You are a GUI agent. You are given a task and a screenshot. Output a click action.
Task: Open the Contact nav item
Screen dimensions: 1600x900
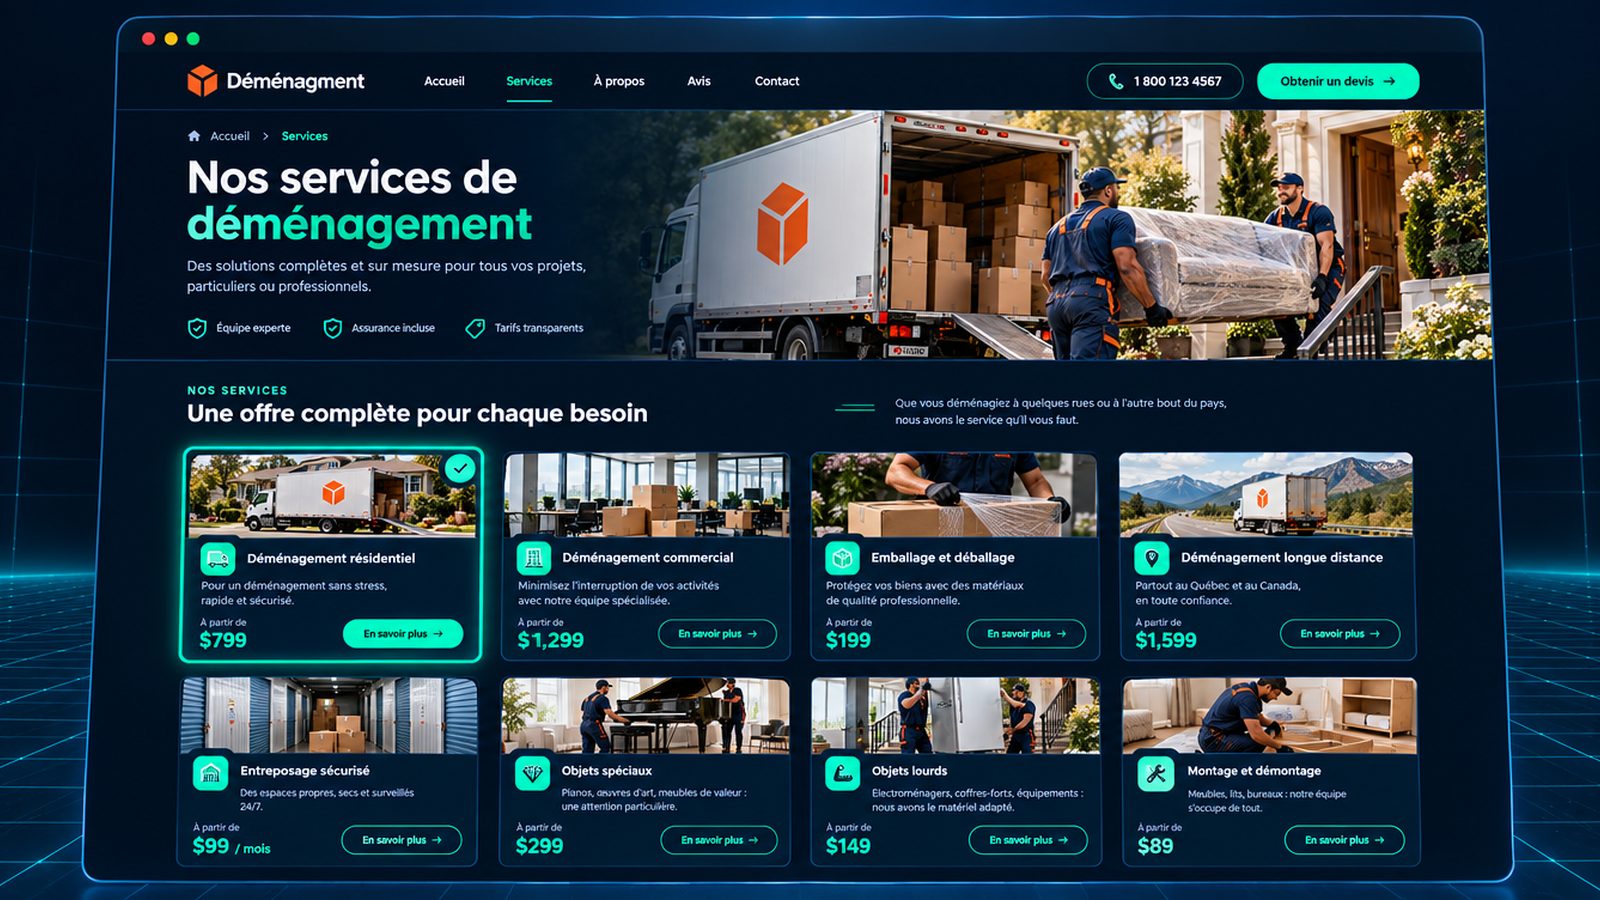click(x=777, y=81)
